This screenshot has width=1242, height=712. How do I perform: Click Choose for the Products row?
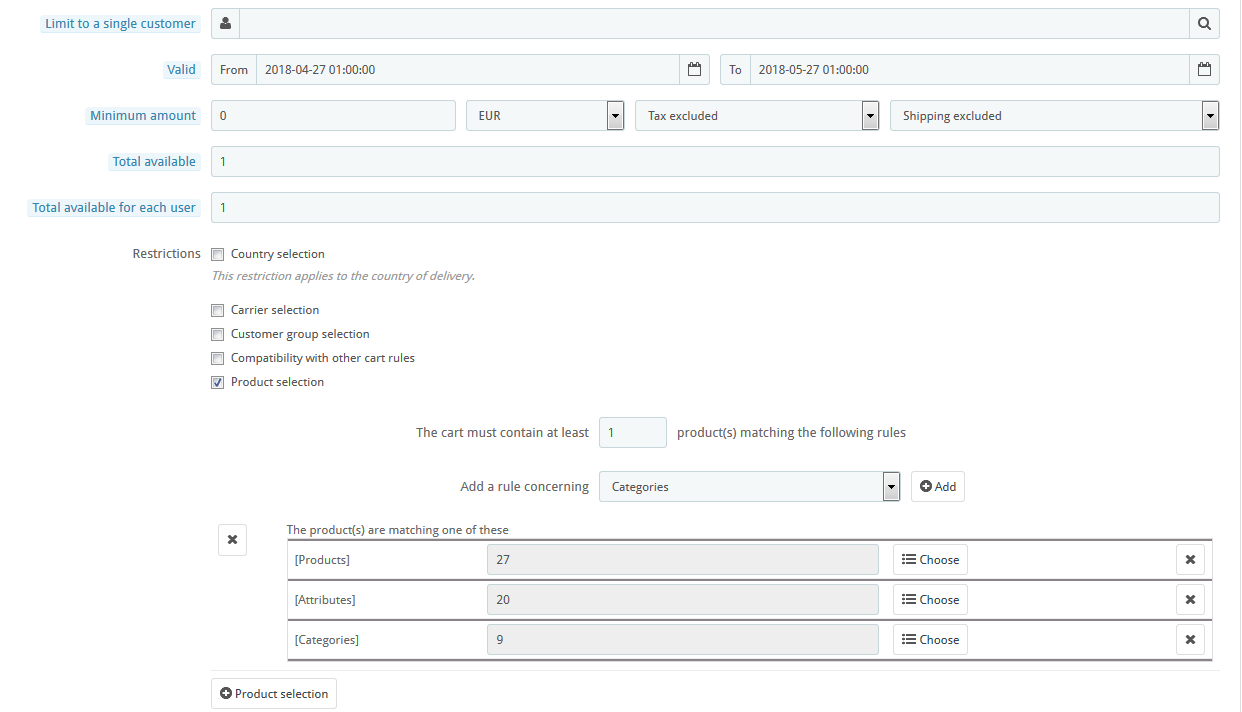click(930, 560)
